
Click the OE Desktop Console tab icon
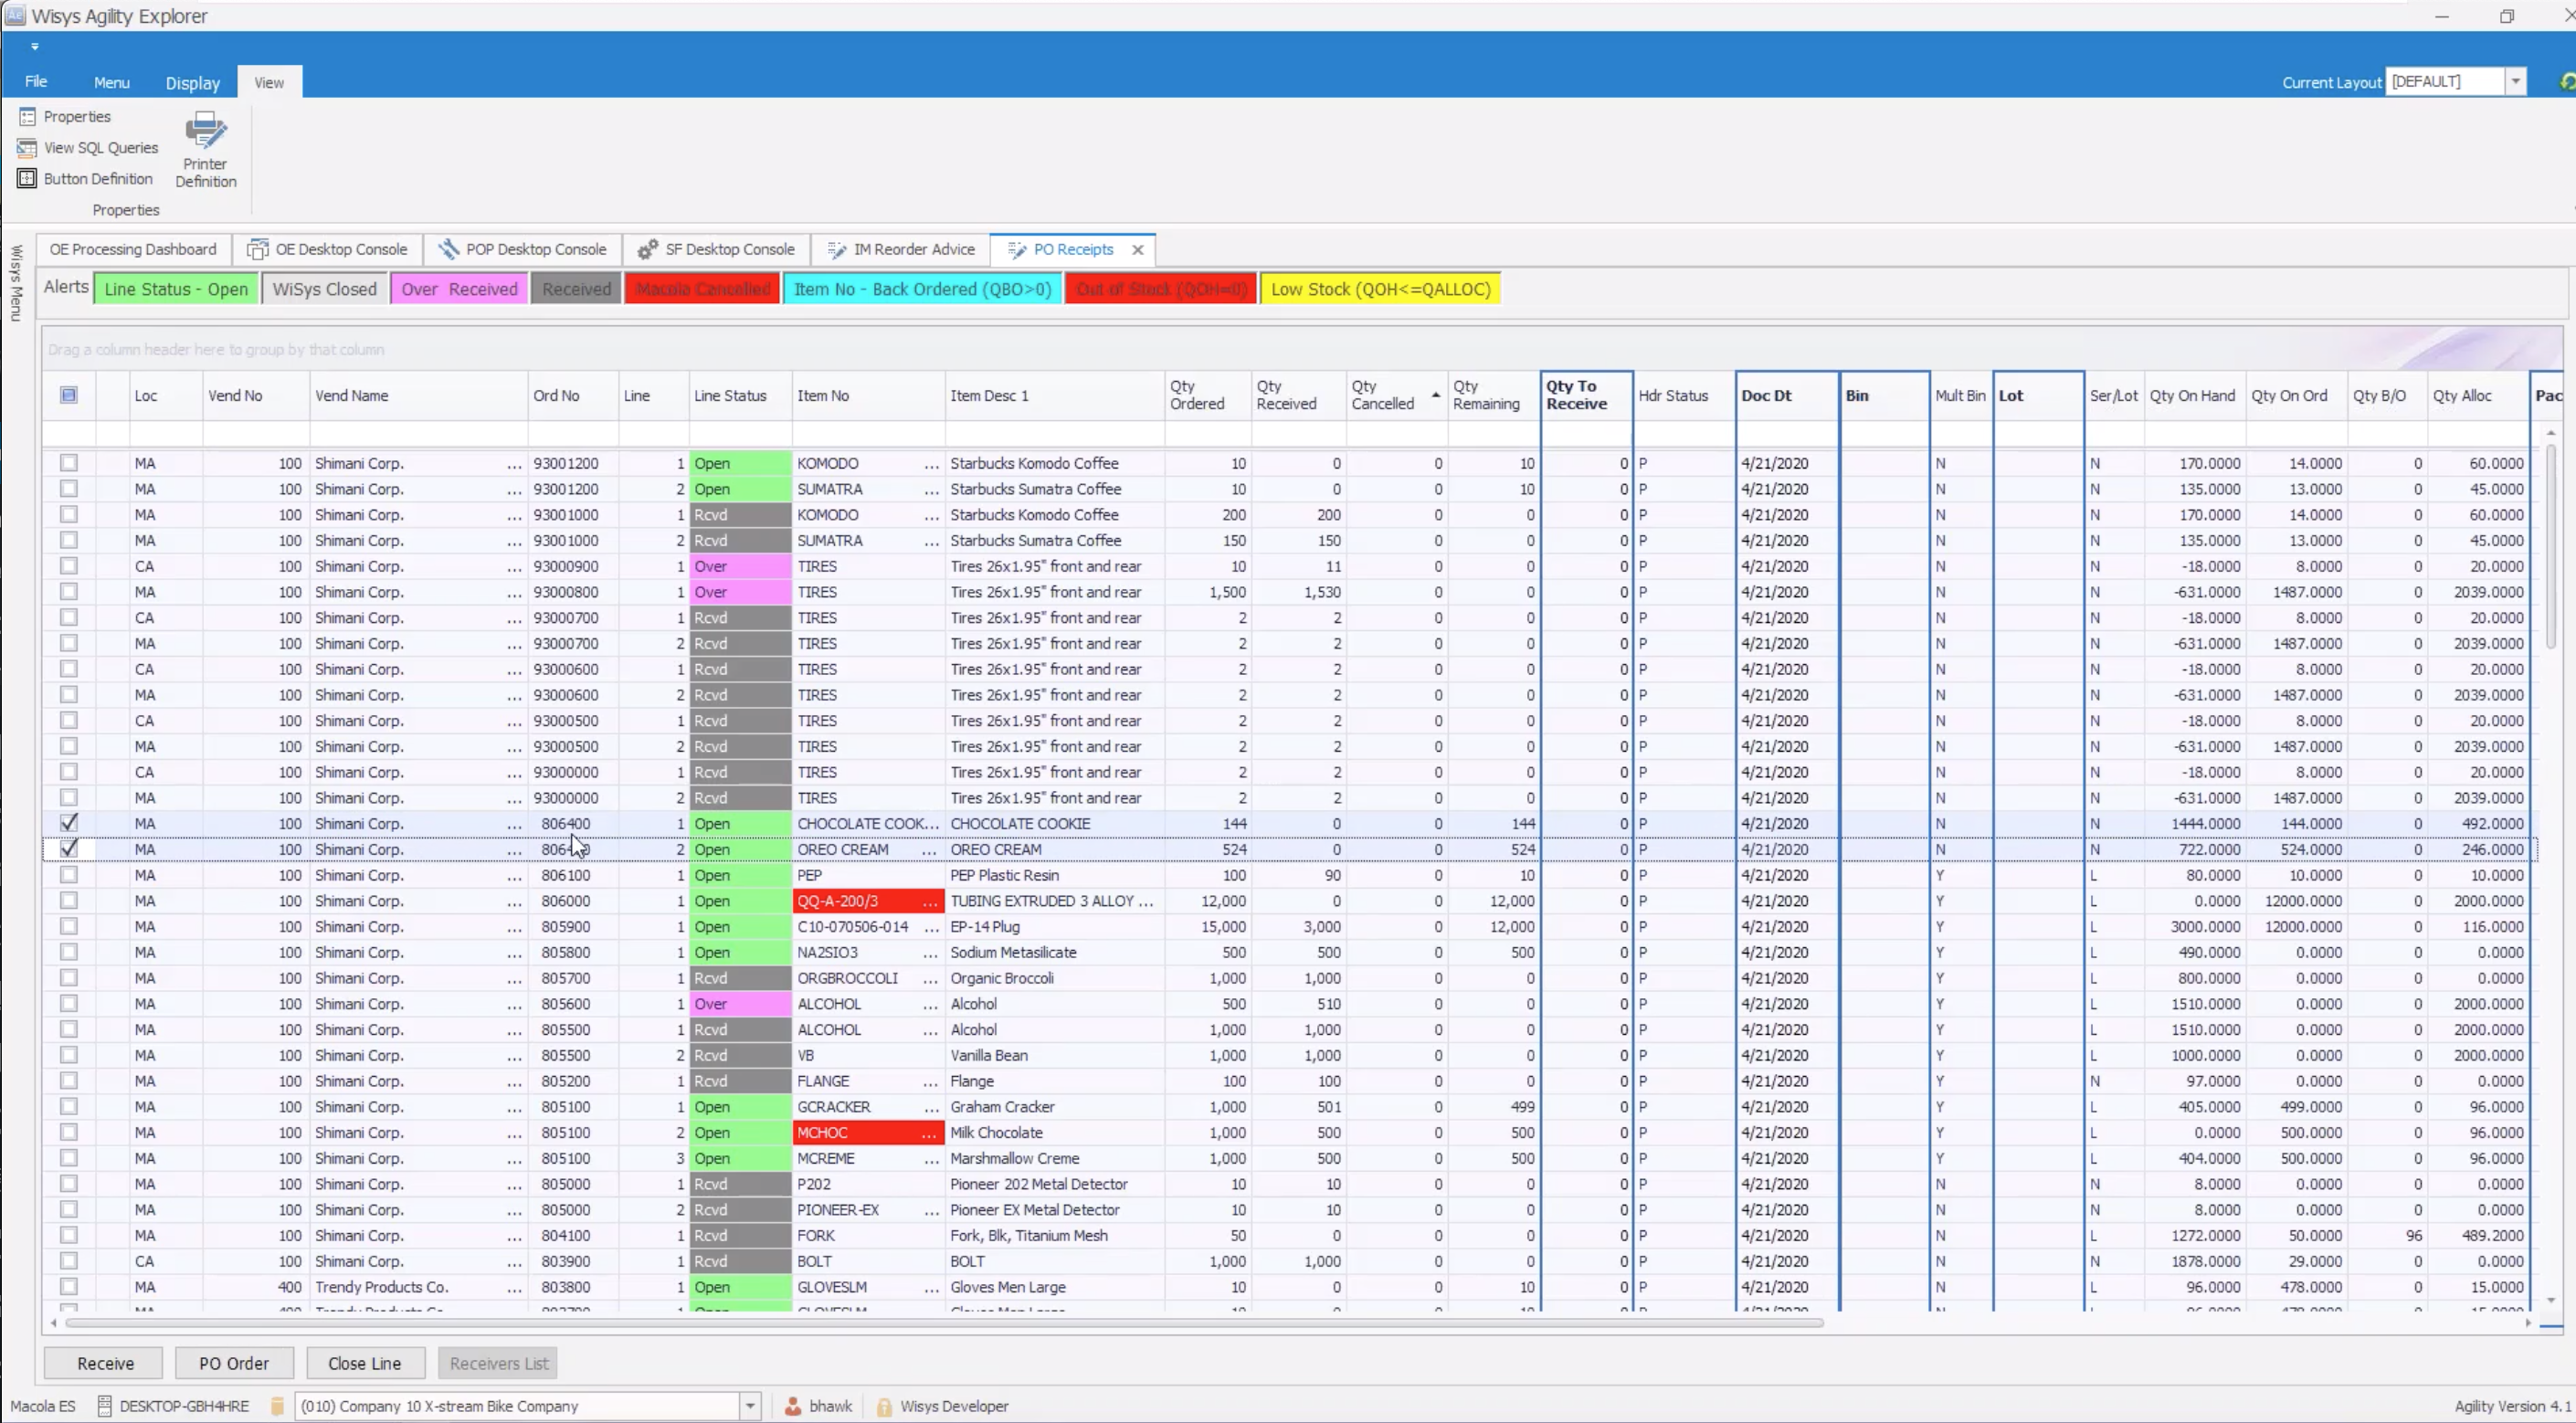click(x=258, y=249)
